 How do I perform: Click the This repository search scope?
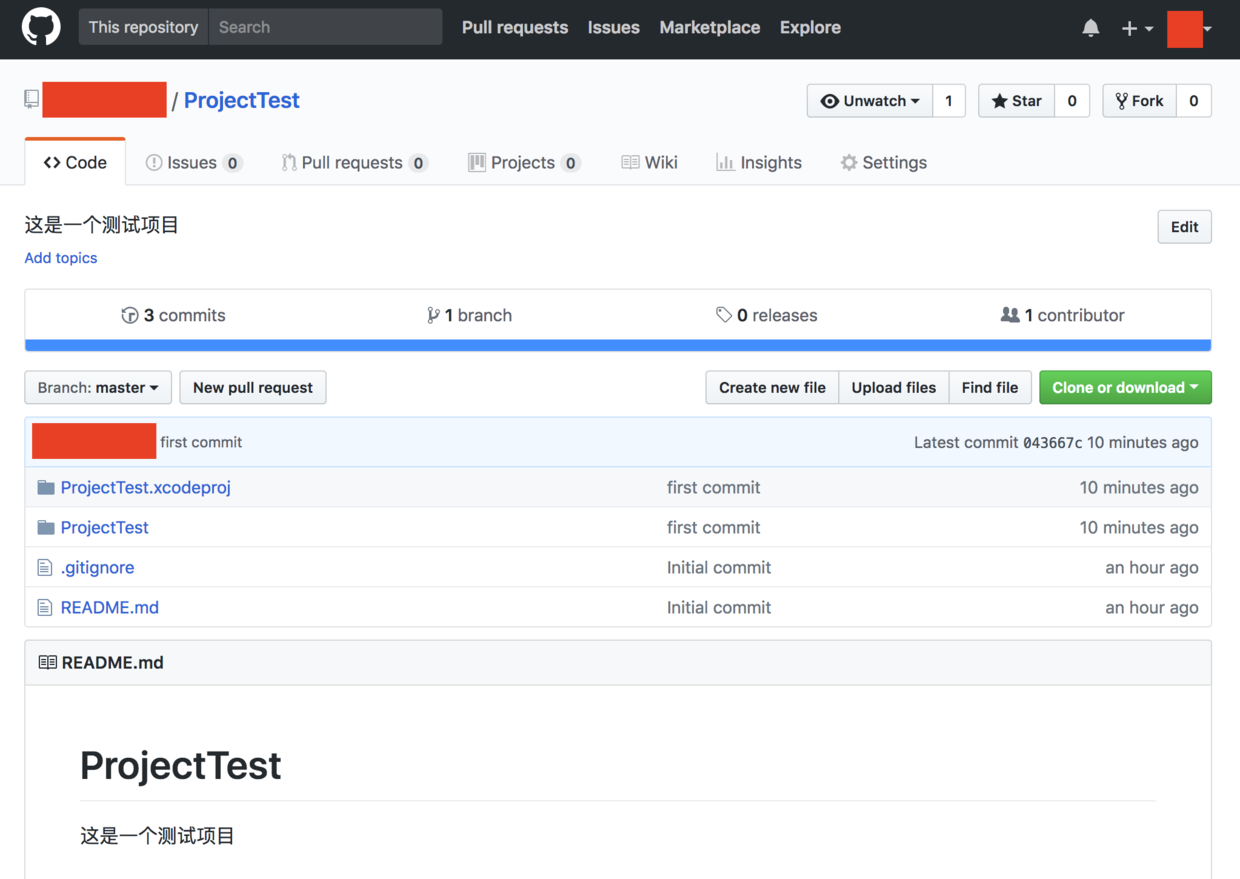pyautogui.click(x=143, y=27)
